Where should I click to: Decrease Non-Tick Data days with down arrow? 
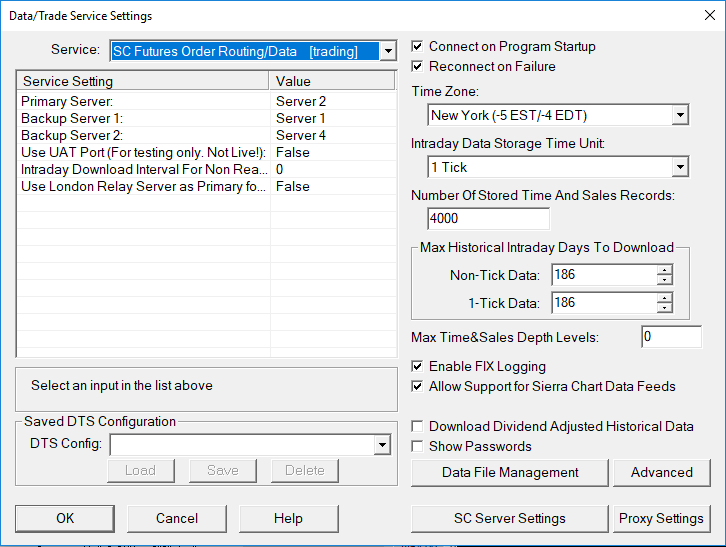664,280
